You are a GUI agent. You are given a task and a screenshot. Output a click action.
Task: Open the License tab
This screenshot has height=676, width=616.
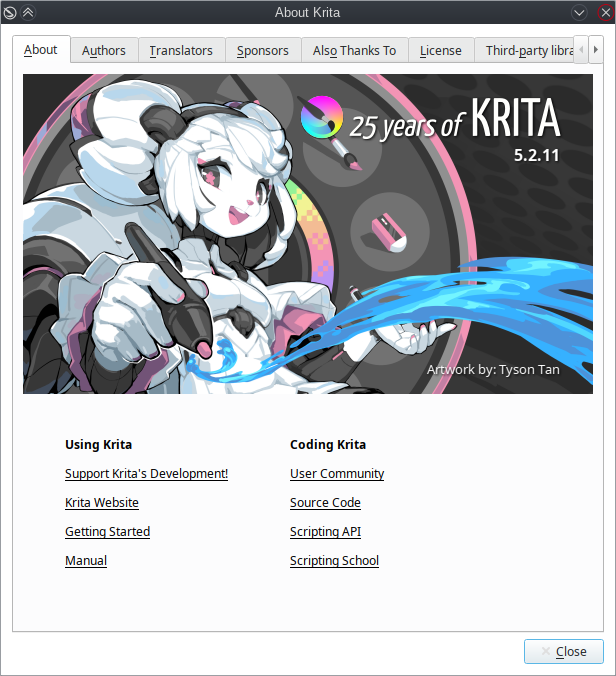(x=440, y=51)
